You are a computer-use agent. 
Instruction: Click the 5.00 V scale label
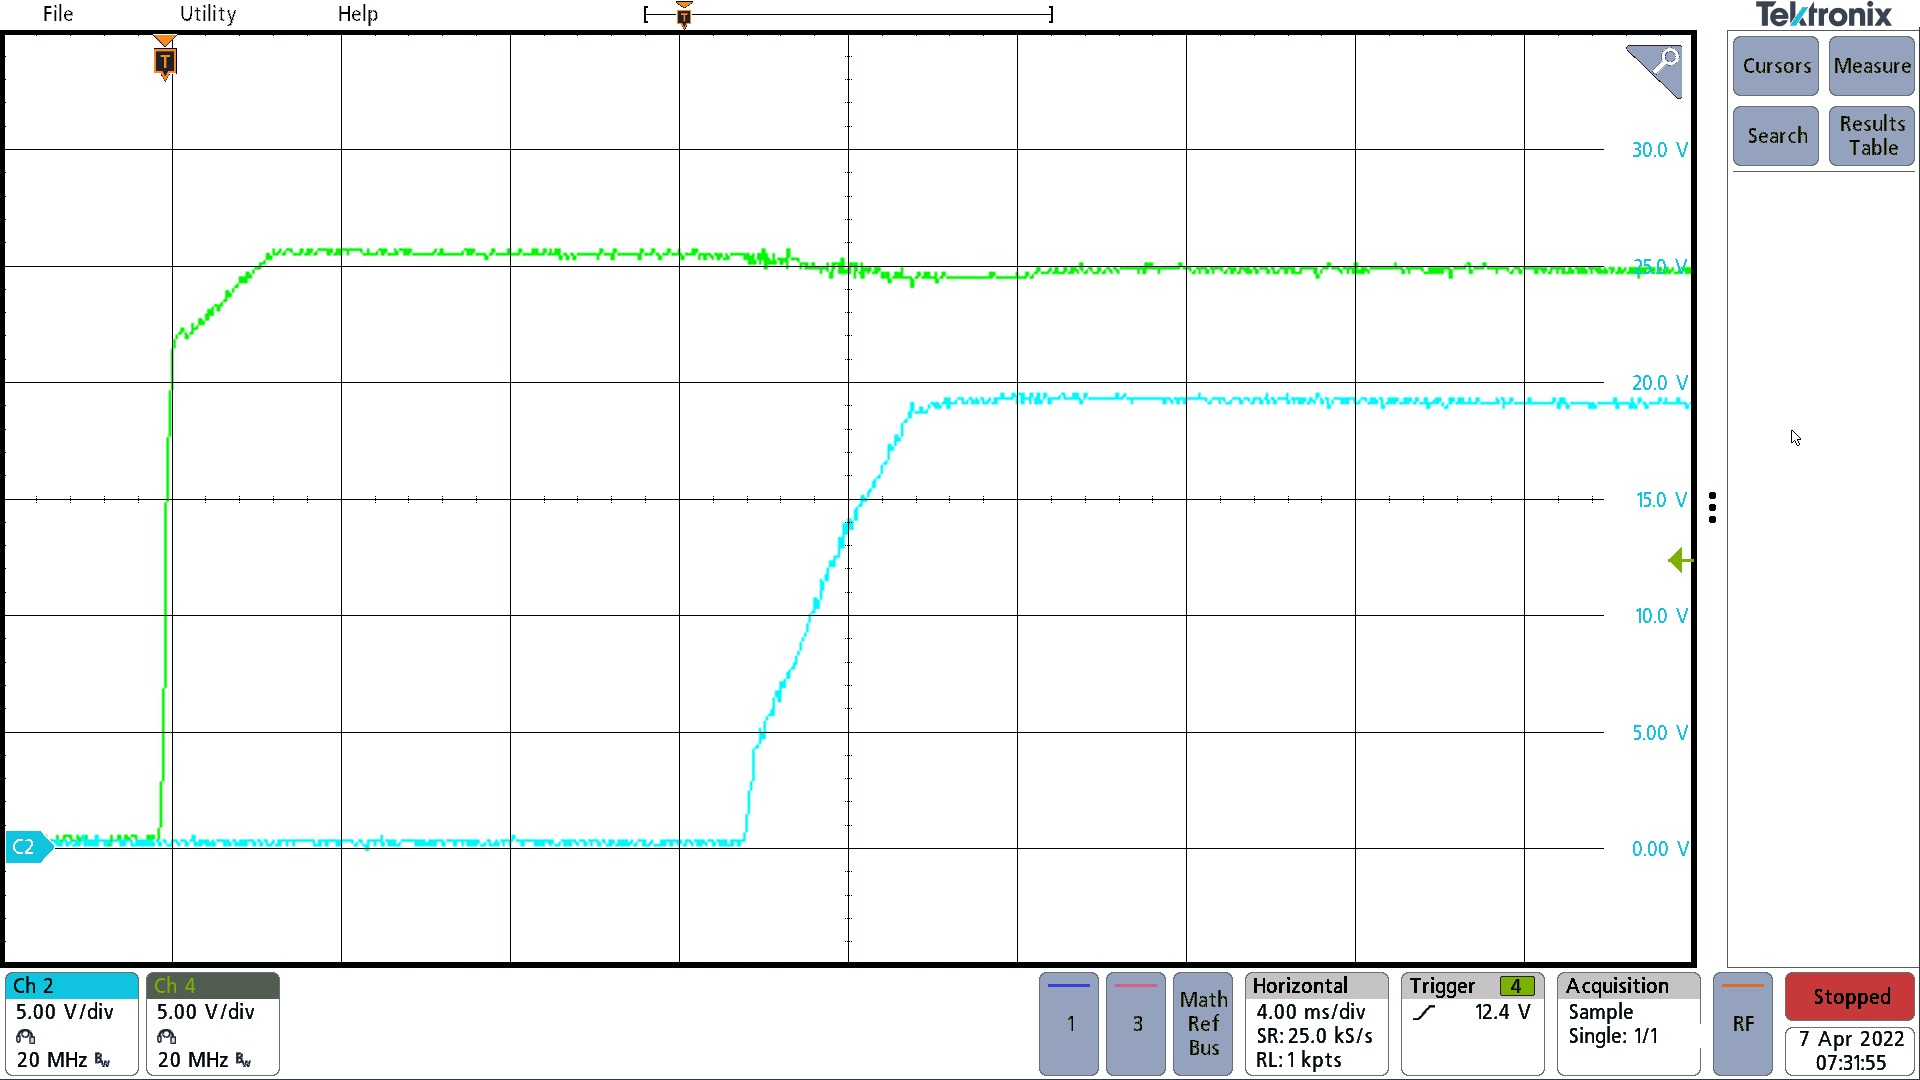tap(1659, 733)
